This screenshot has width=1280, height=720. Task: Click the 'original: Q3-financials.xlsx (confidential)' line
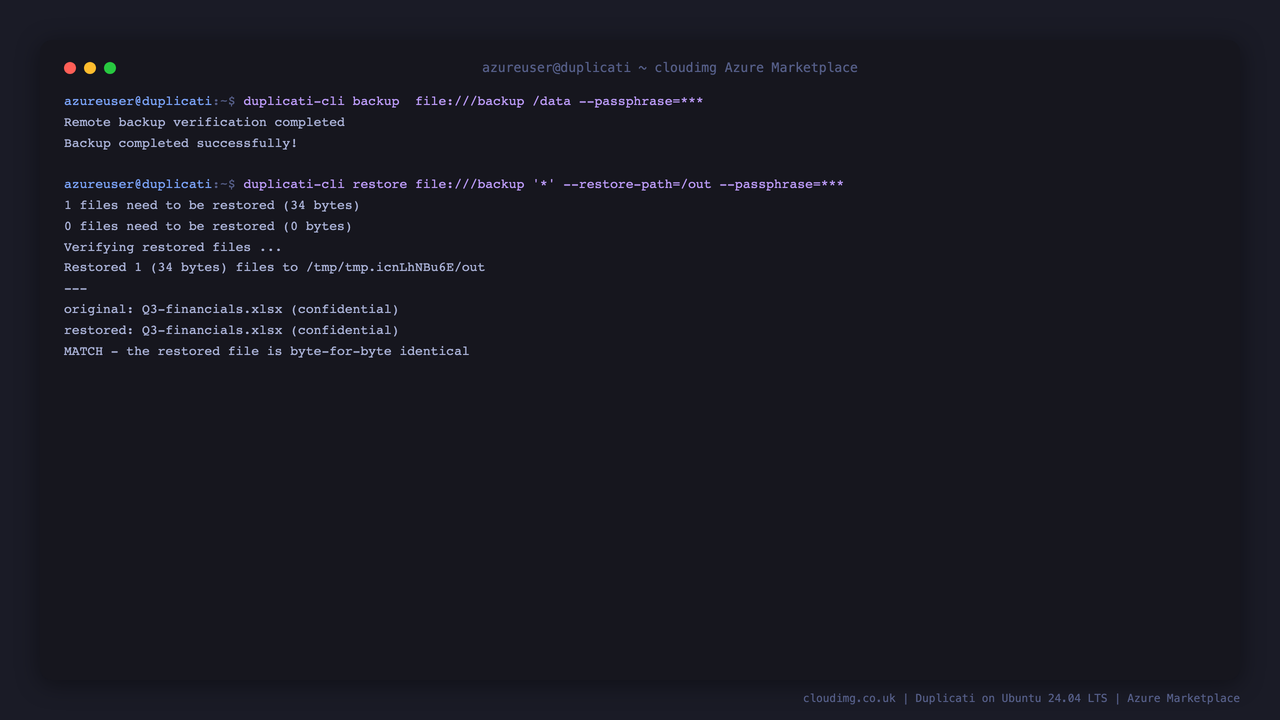point(231,309)
